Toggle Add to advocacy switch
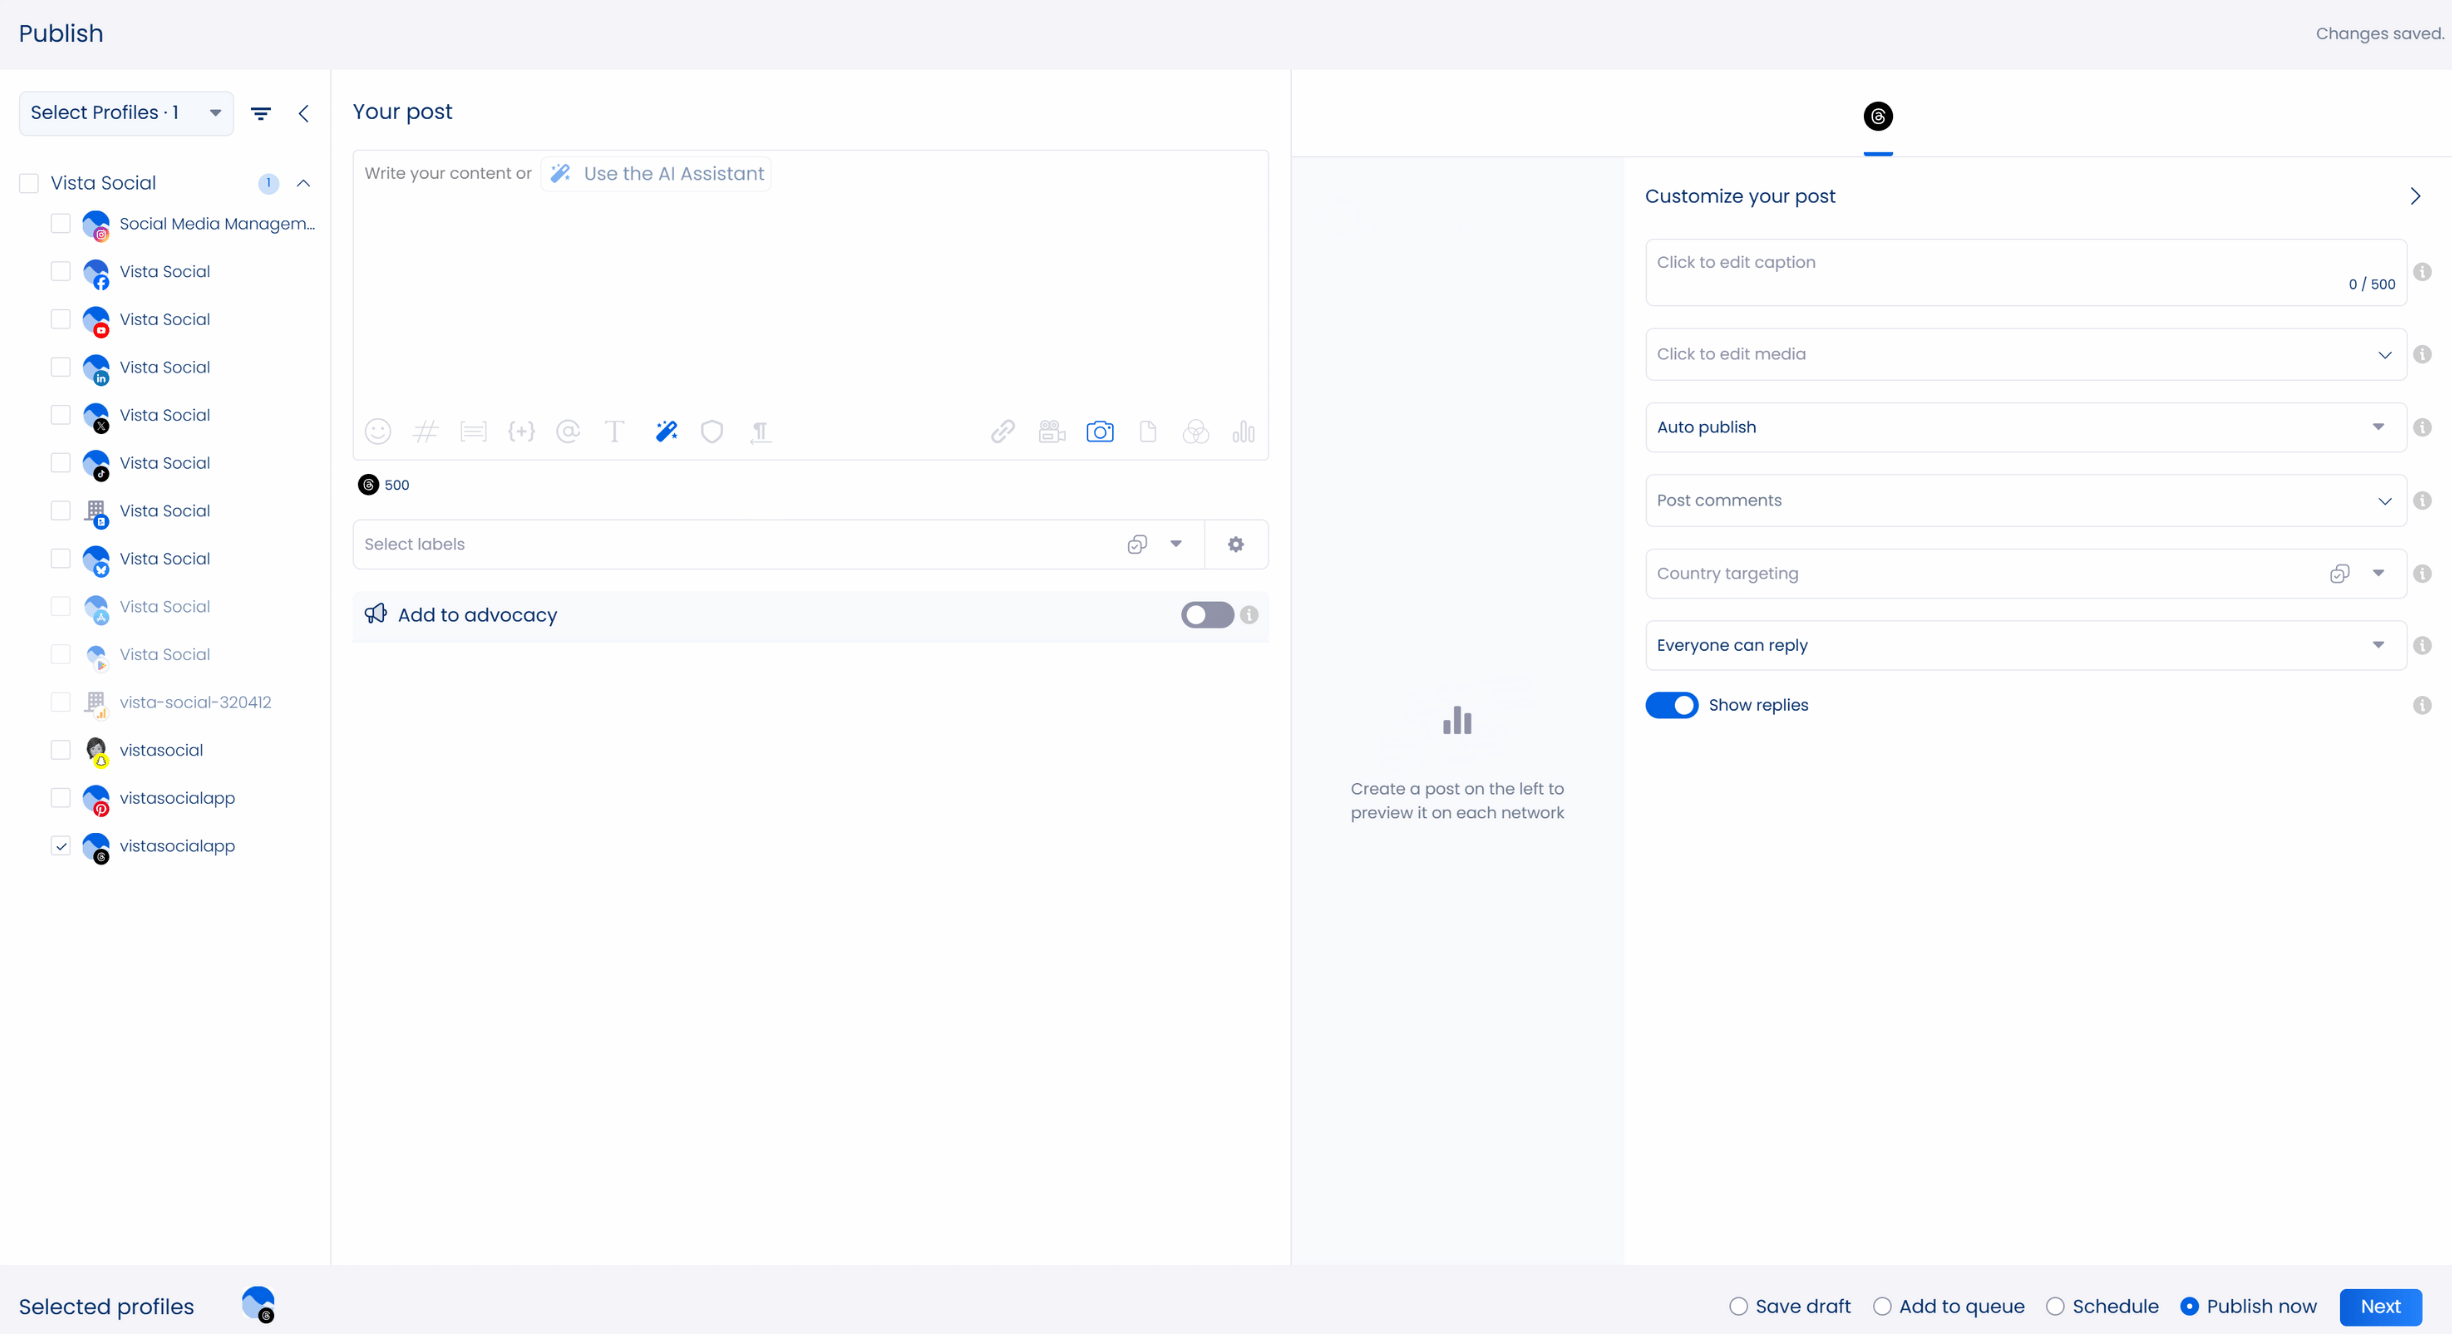 1207,615
